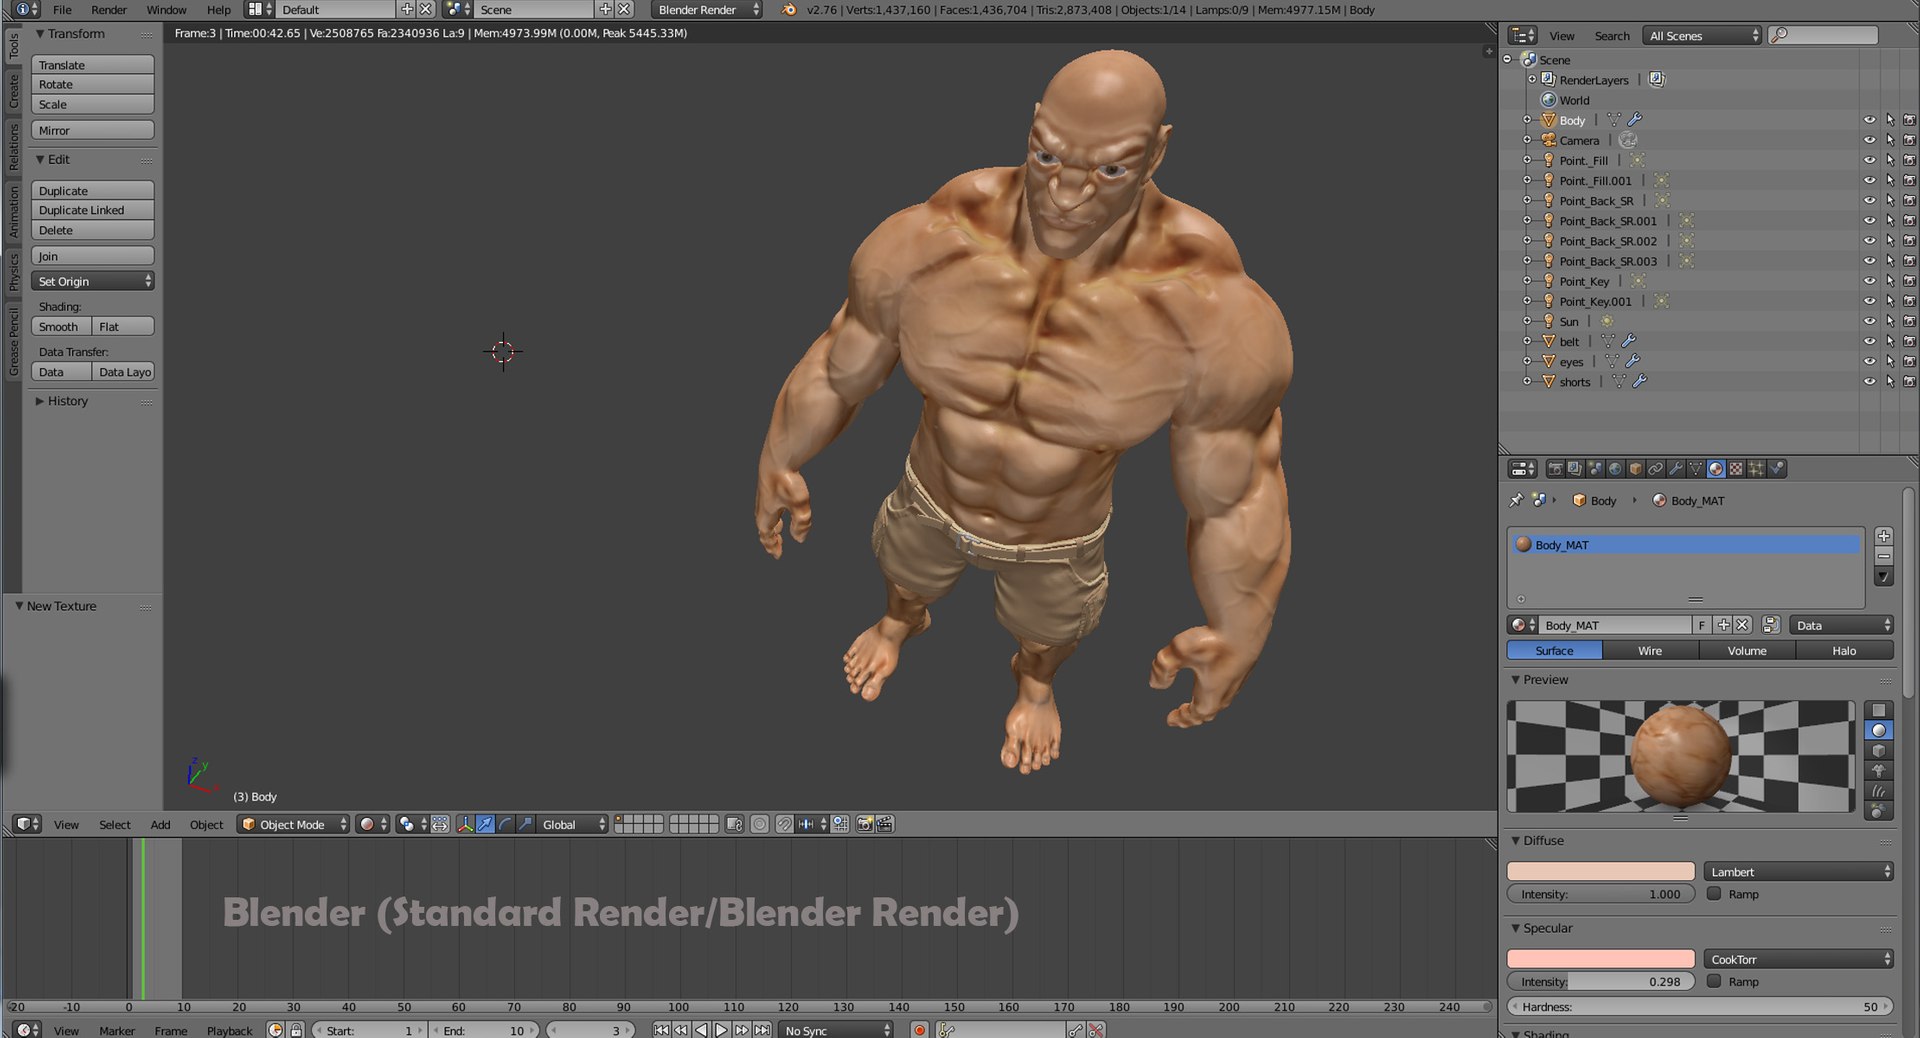Open the No Sync playback dropdown
This screenshot has width=1920, height=1038.
[x=836, y=1030]
